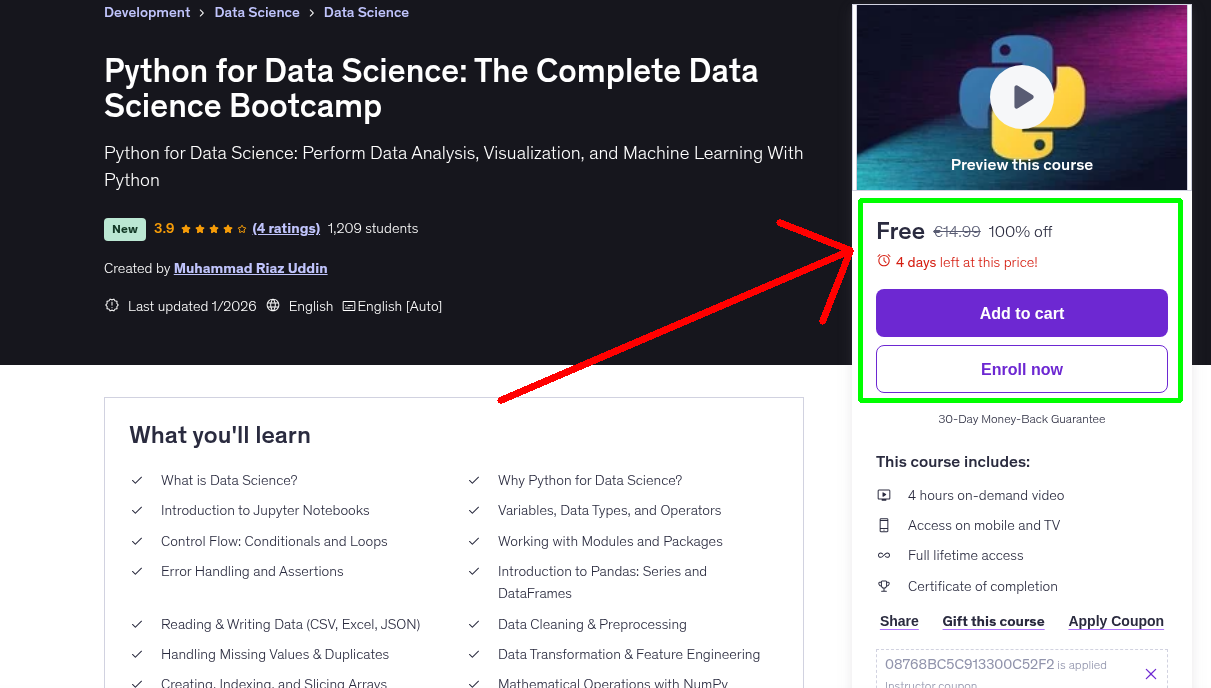
Task: Open the Data Science breadcrumb category
Action: [x=257, y=12]
